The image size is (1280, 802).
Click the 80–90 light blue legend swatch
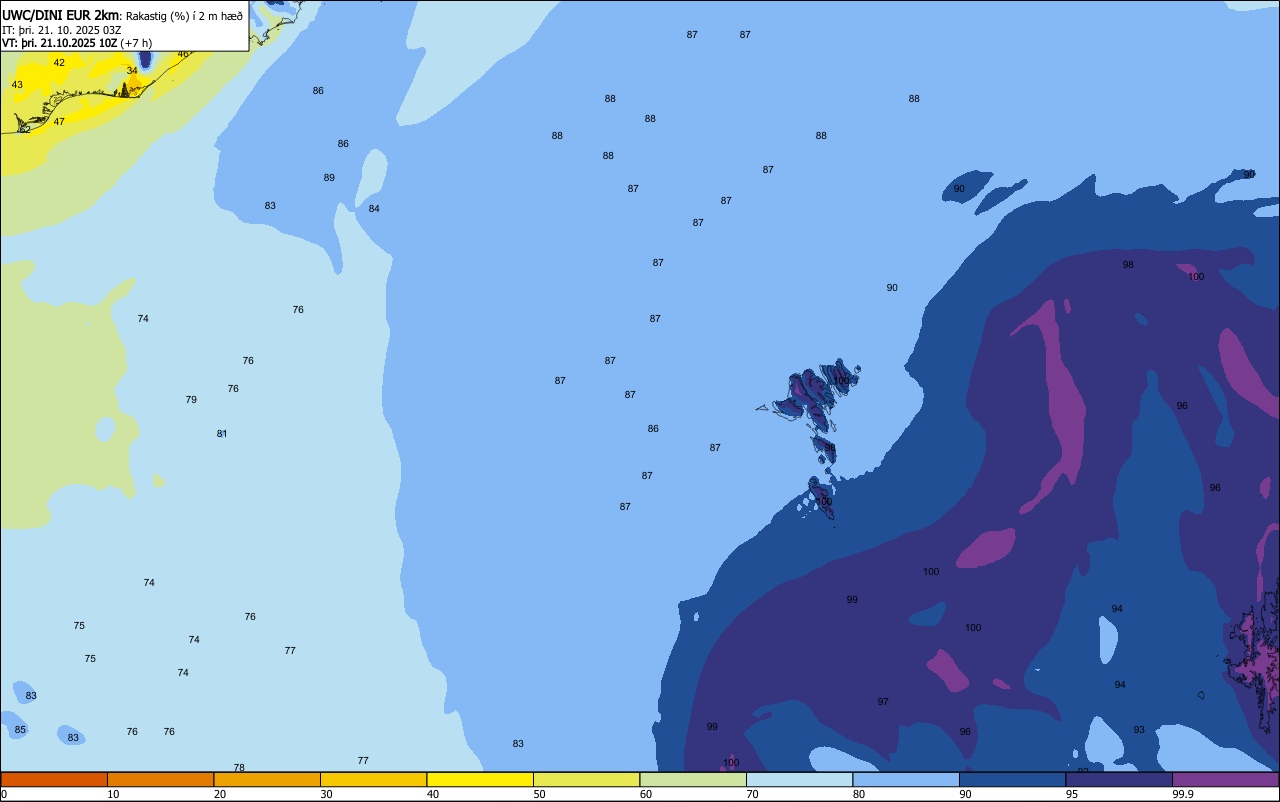coord(906,779)
